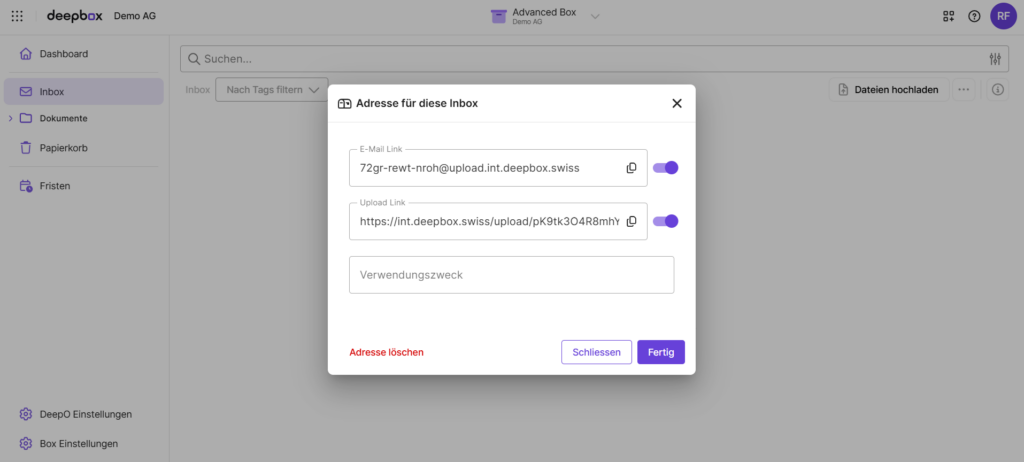This screenshot has width=1024, height=462.
Task: Open the RF user avatar menu
Action: coord(1003,16)
